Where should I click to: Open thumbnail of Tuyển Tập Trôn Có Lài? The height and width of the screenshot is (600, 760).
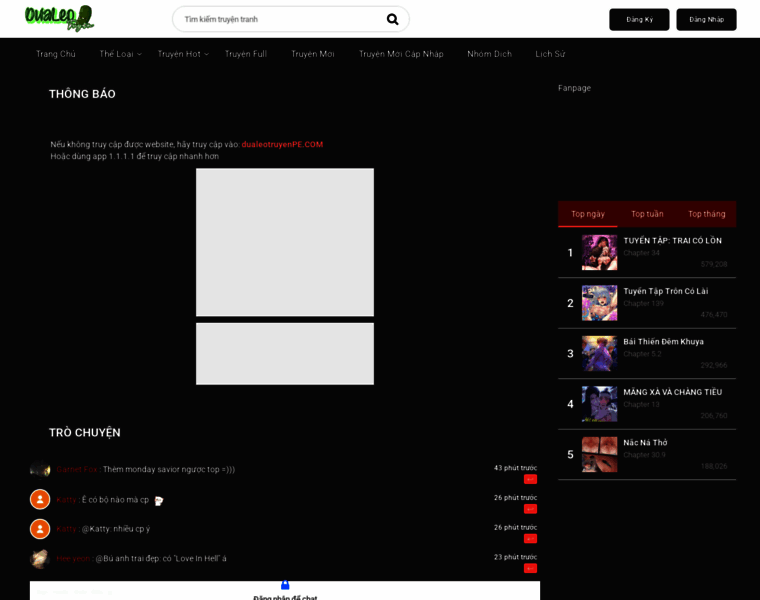(x=600, y=303)
